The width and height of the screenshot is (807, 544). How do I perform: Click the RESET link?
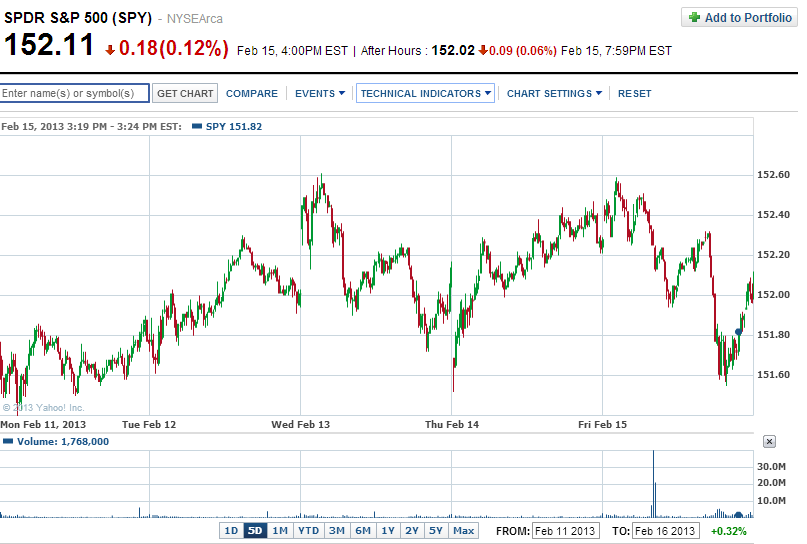tap(635, 94)
